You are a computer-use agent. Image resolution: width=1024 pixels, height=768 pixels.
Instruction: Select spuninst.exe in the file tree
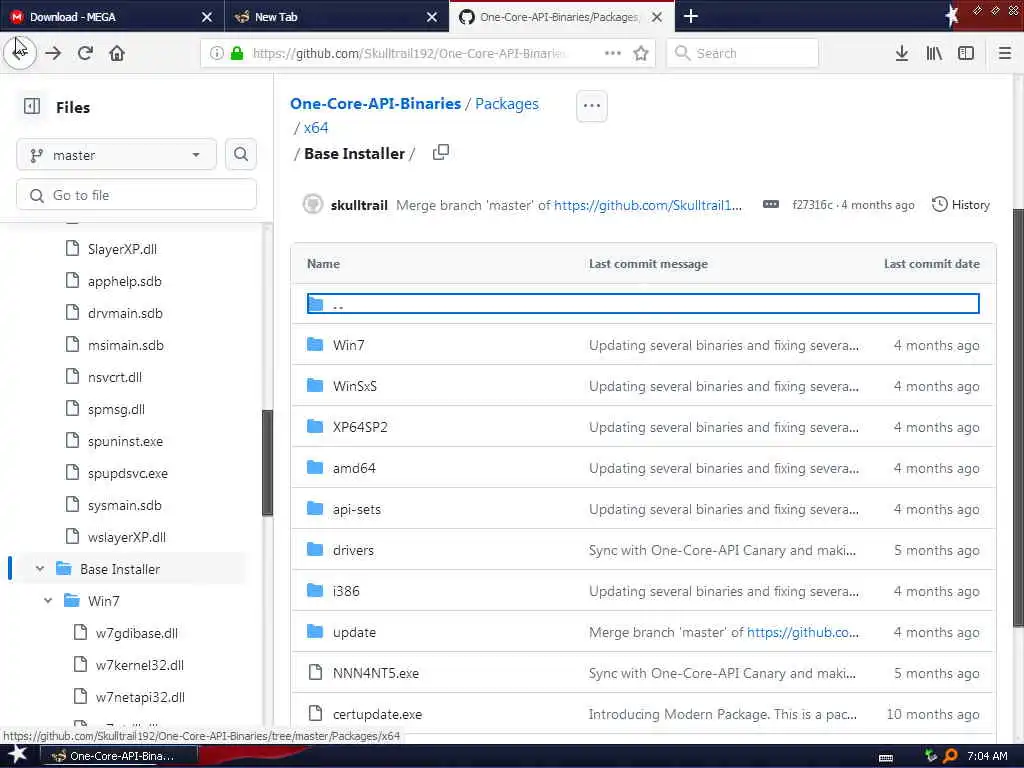[x=125, y=441]
